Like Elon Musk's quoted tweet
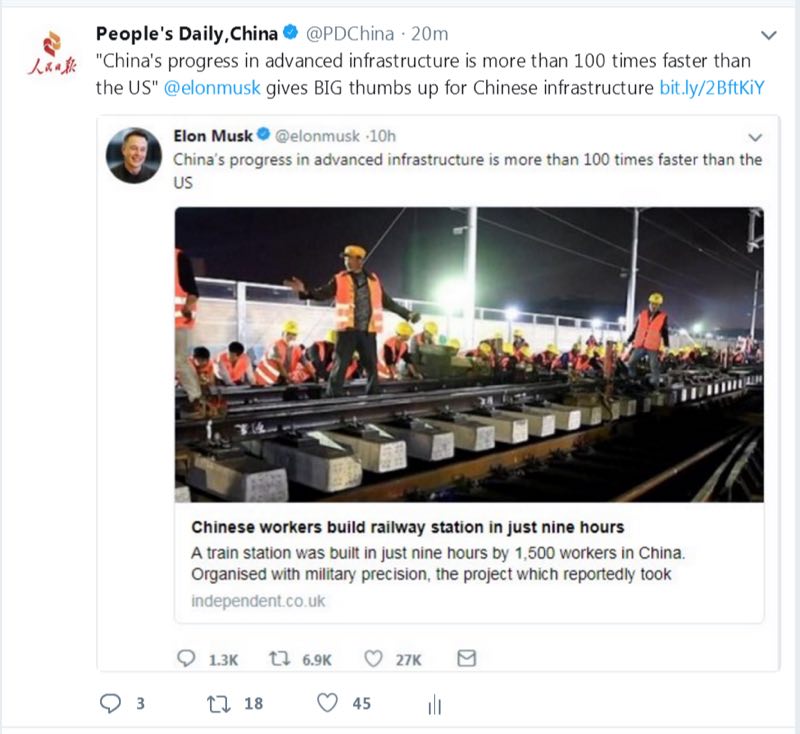This screenshot has height=734, width=800. pyautogui.click(x=374, y=659)
